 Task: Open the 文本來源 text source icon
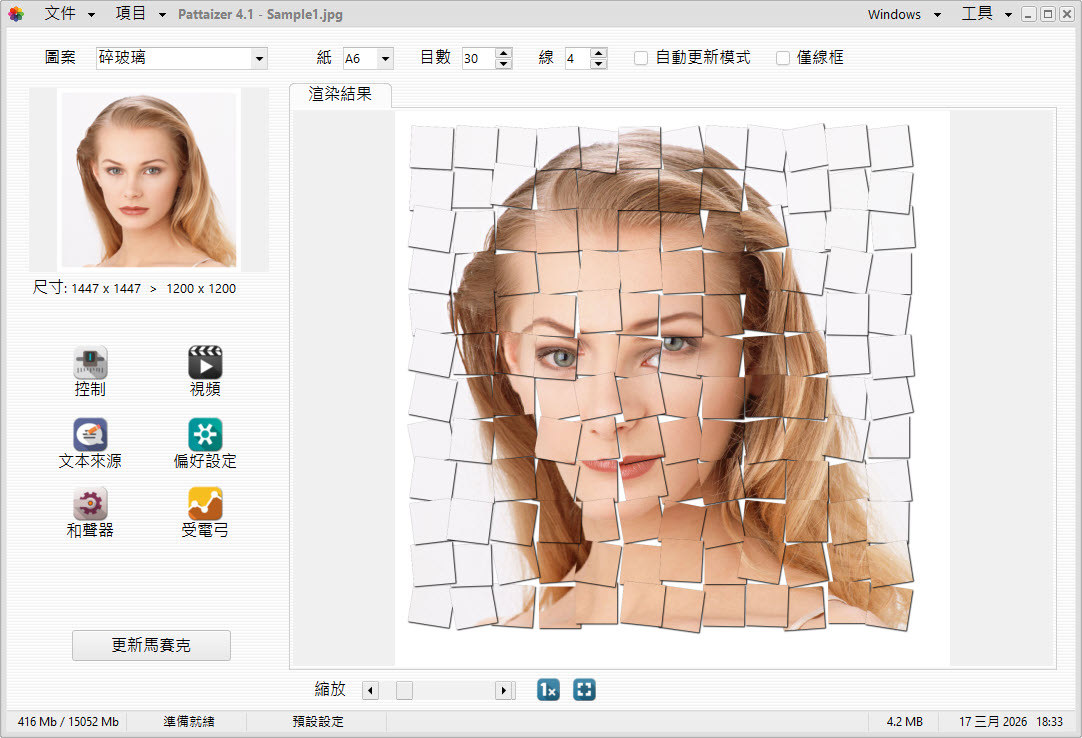(90, 435)
